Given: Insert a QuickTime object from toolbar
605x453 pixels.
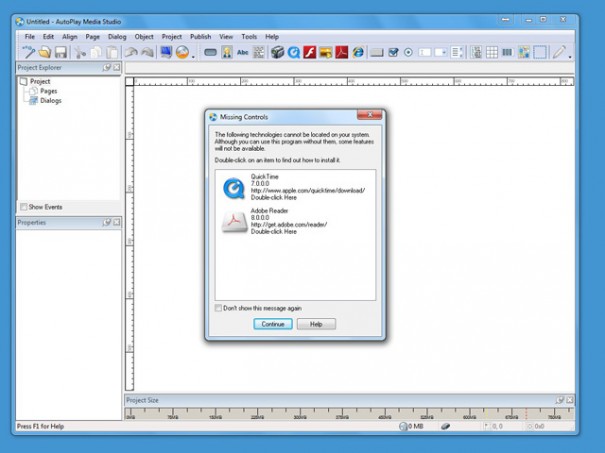Looking at the screenshot, I should point(294,52).
